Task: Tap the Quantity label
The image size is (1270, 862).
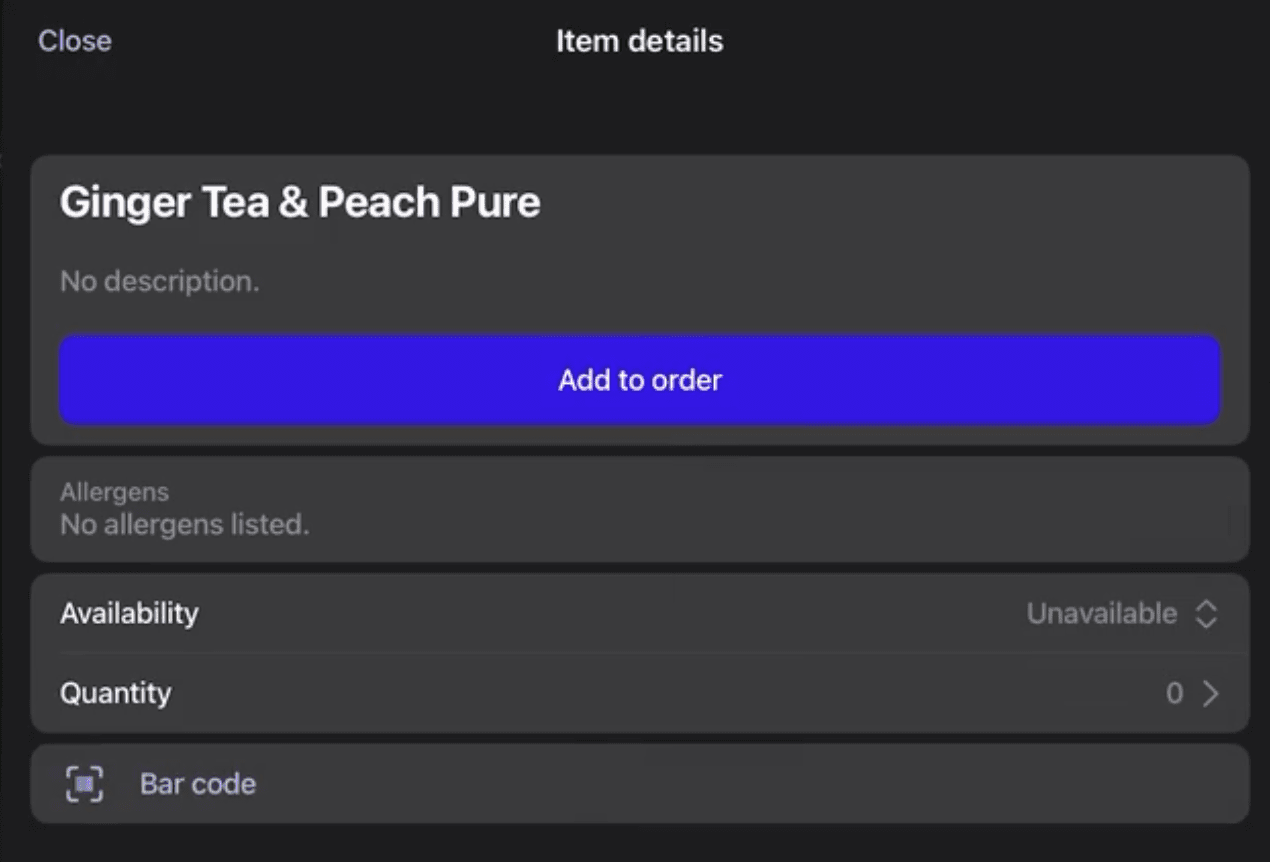Action: 116,693
